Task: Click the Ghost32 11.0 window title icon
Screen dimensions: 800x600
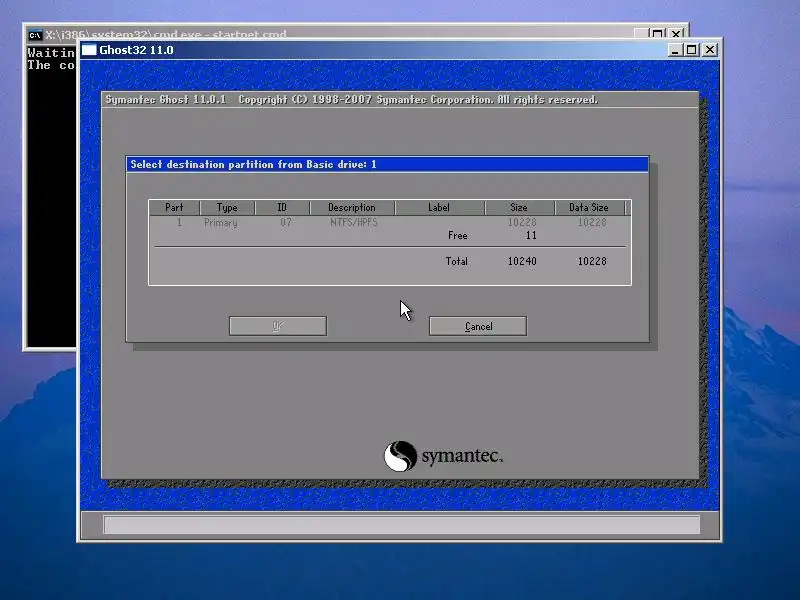Action: click(x=89, y=50)
